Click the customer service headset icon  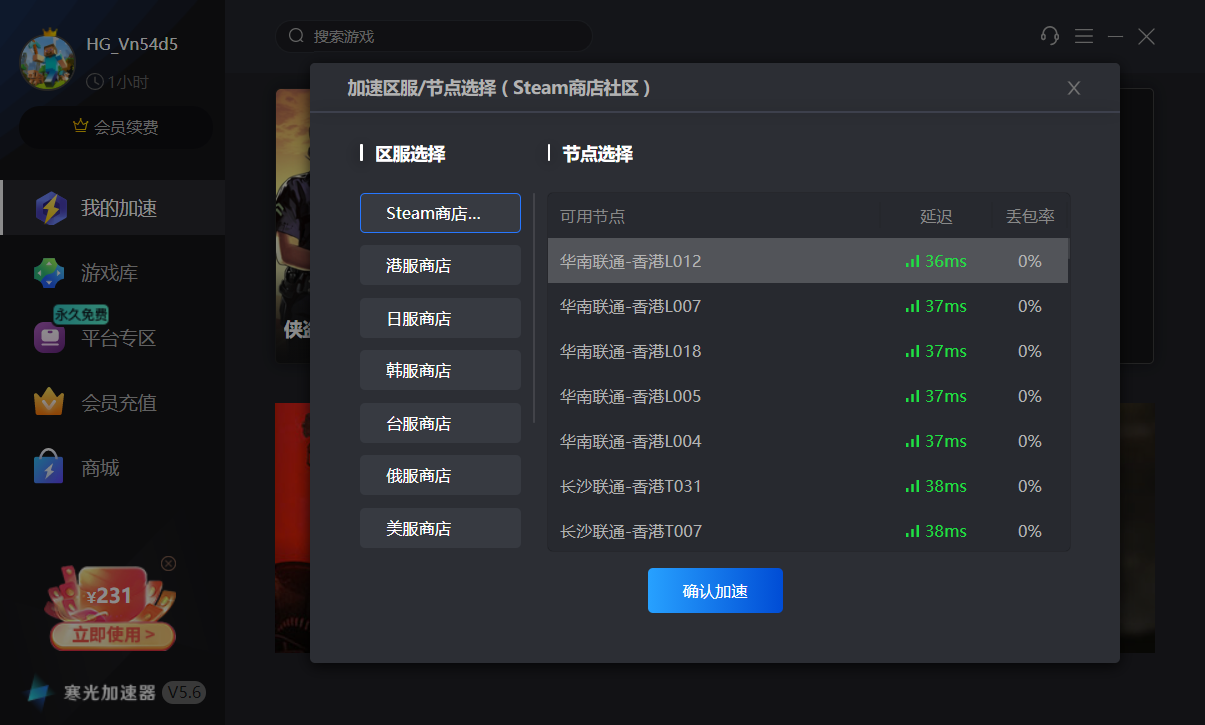point(1050,36)
